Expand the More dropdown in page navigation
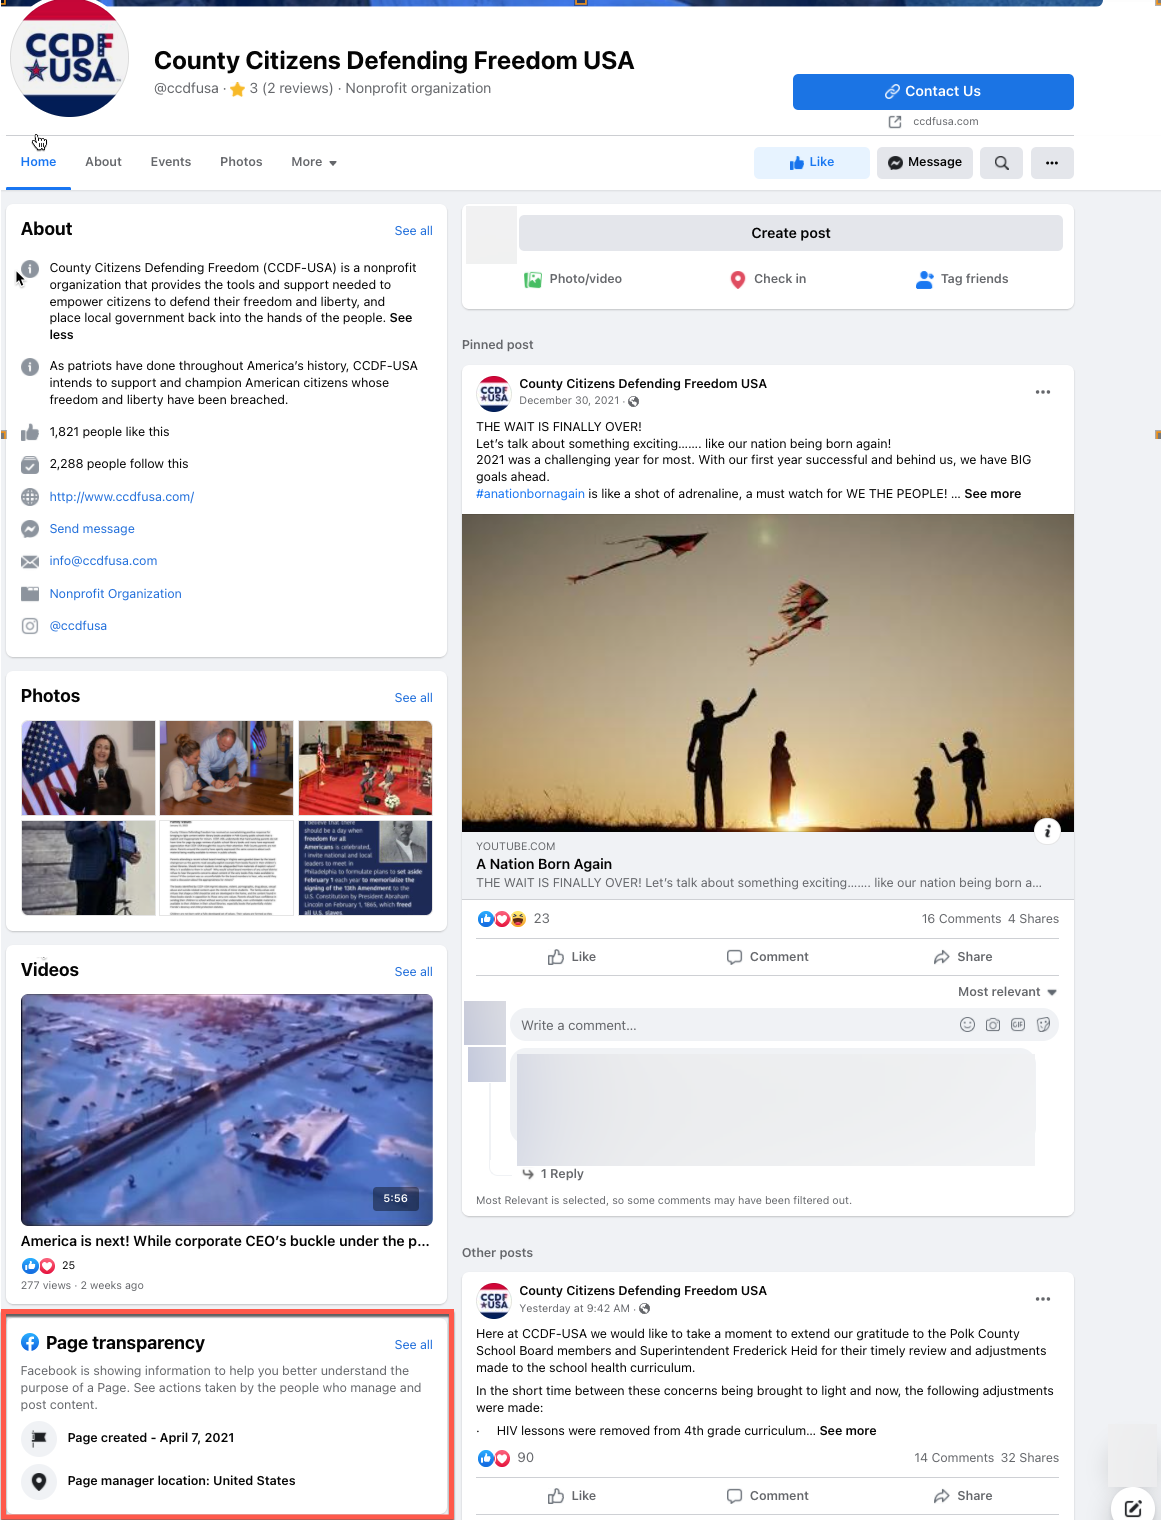Screen dimensions: 1161x1520 (314, 162)
